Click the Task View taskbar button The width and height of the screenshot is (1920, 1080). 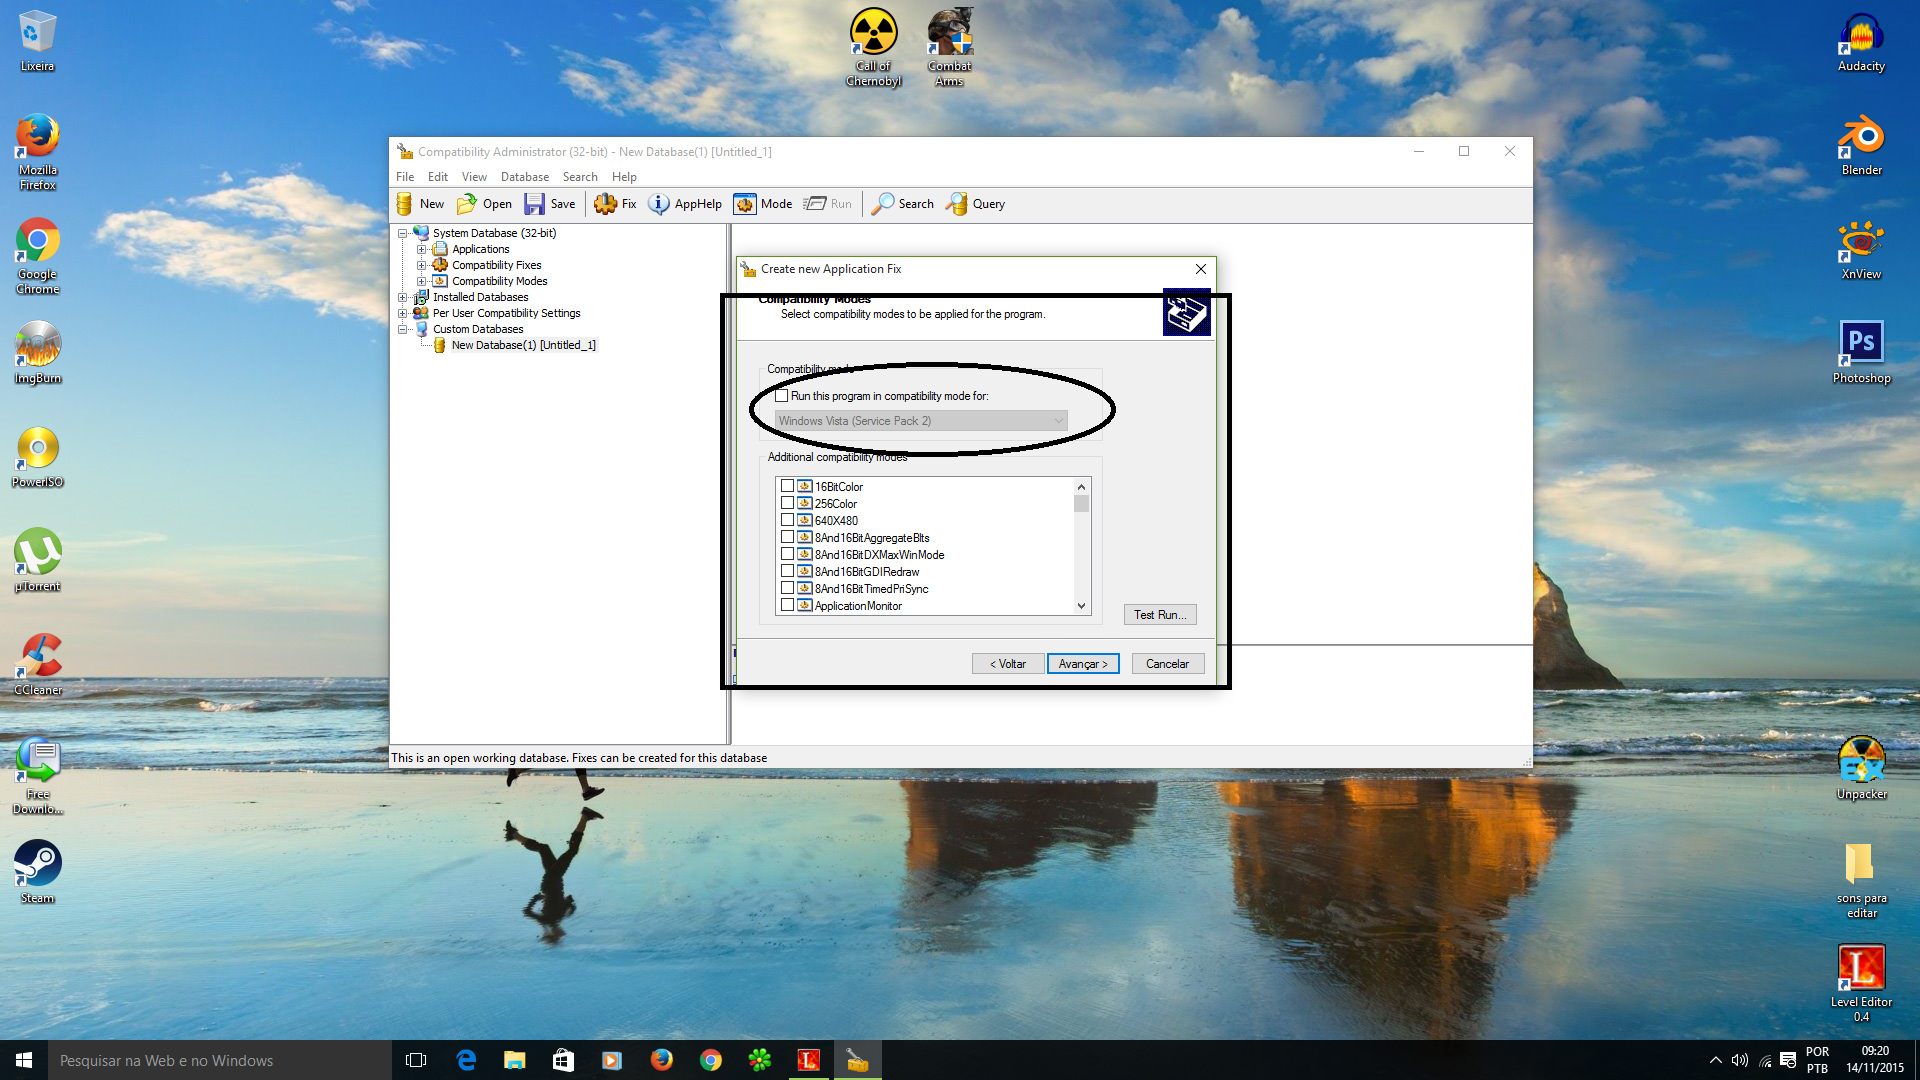click(416, 1060)
